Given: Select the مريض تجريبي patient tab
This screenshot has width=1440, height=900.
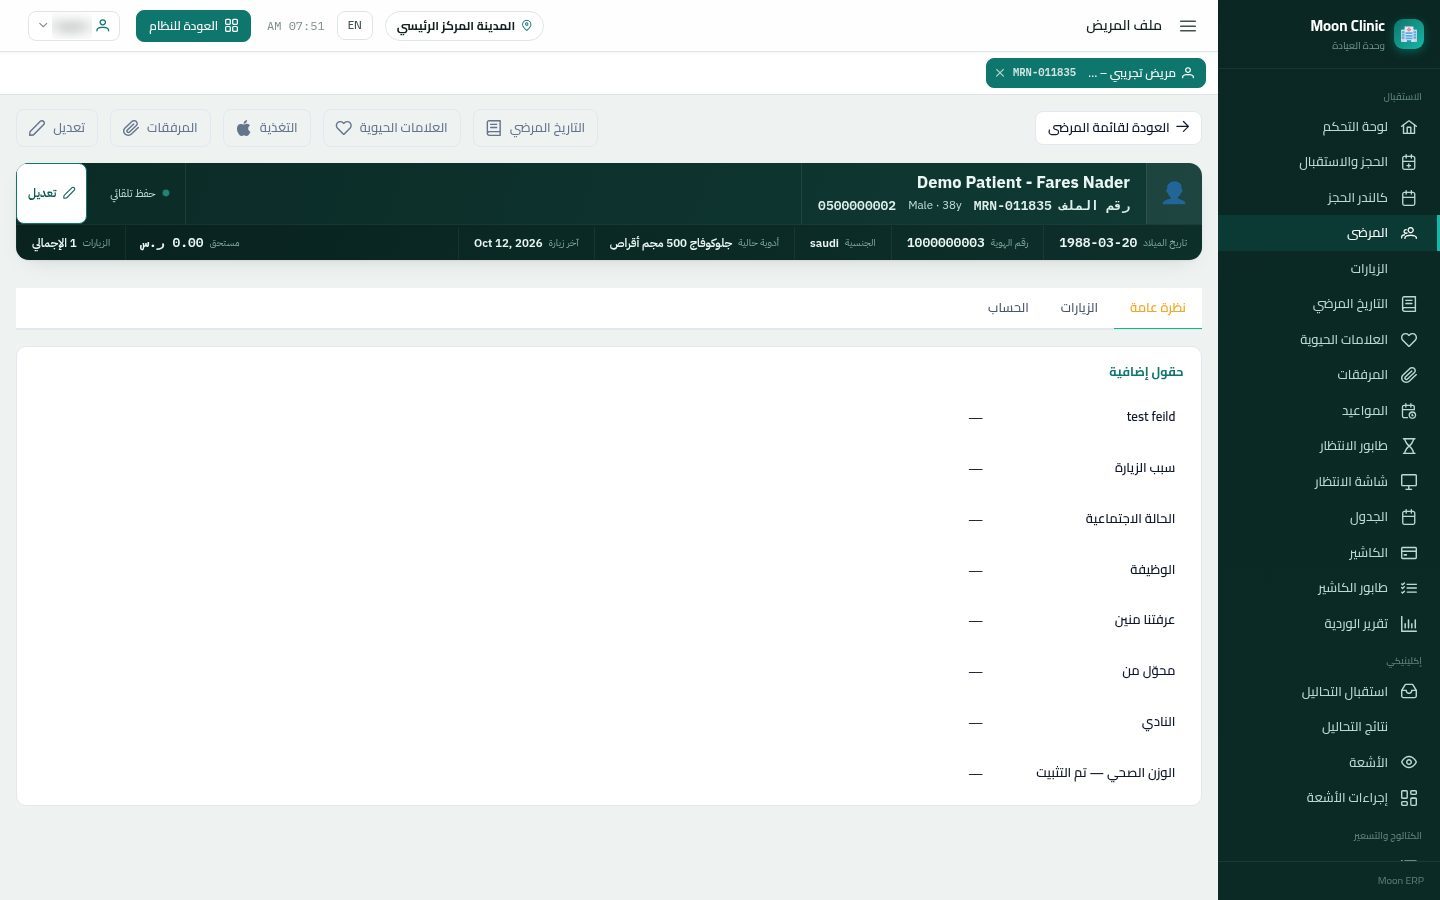Looking at the screenshot, I should 1096,73.
